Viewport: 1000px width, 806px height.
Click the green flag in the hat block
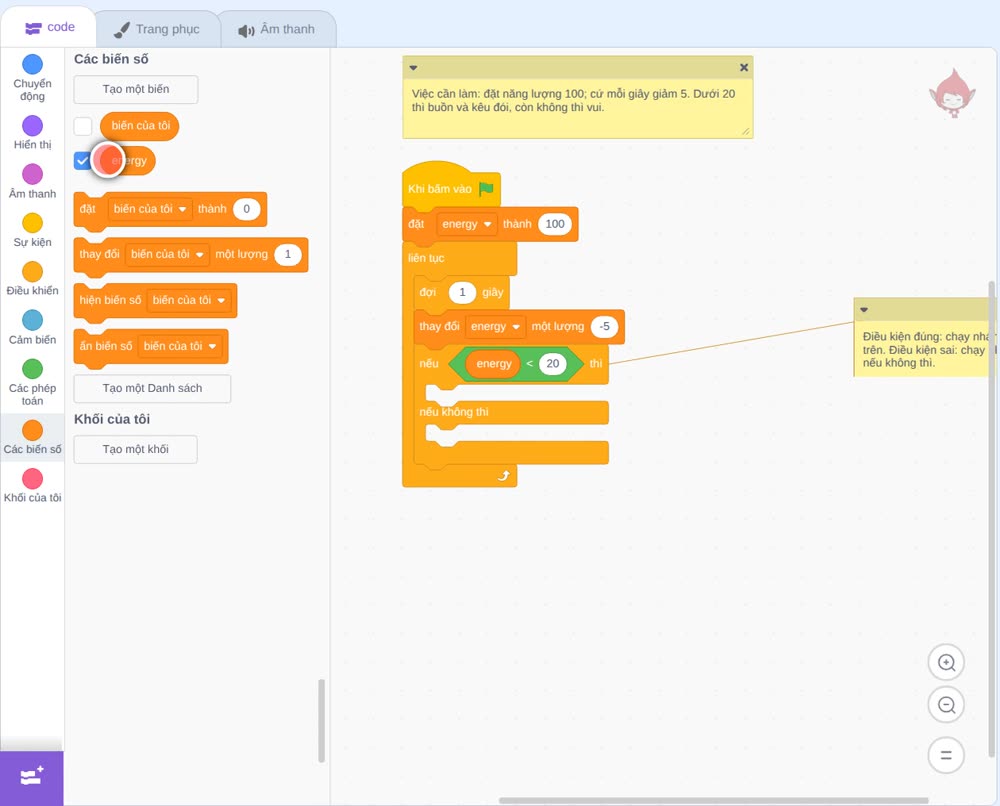pyautogui.click(x=487, y=189)
